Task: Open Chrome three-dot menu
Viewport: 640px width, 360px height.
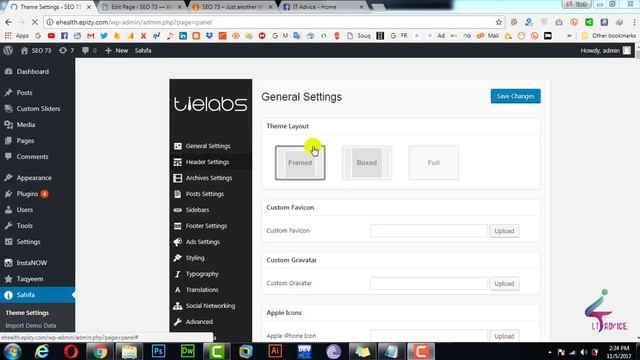Action: pos(634,22)
